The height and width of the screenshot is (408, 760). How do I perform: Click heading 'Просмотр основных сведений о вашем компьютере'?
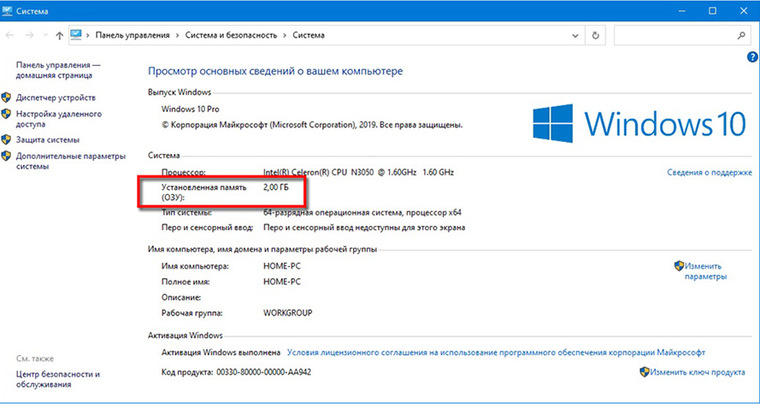(275, 71)
